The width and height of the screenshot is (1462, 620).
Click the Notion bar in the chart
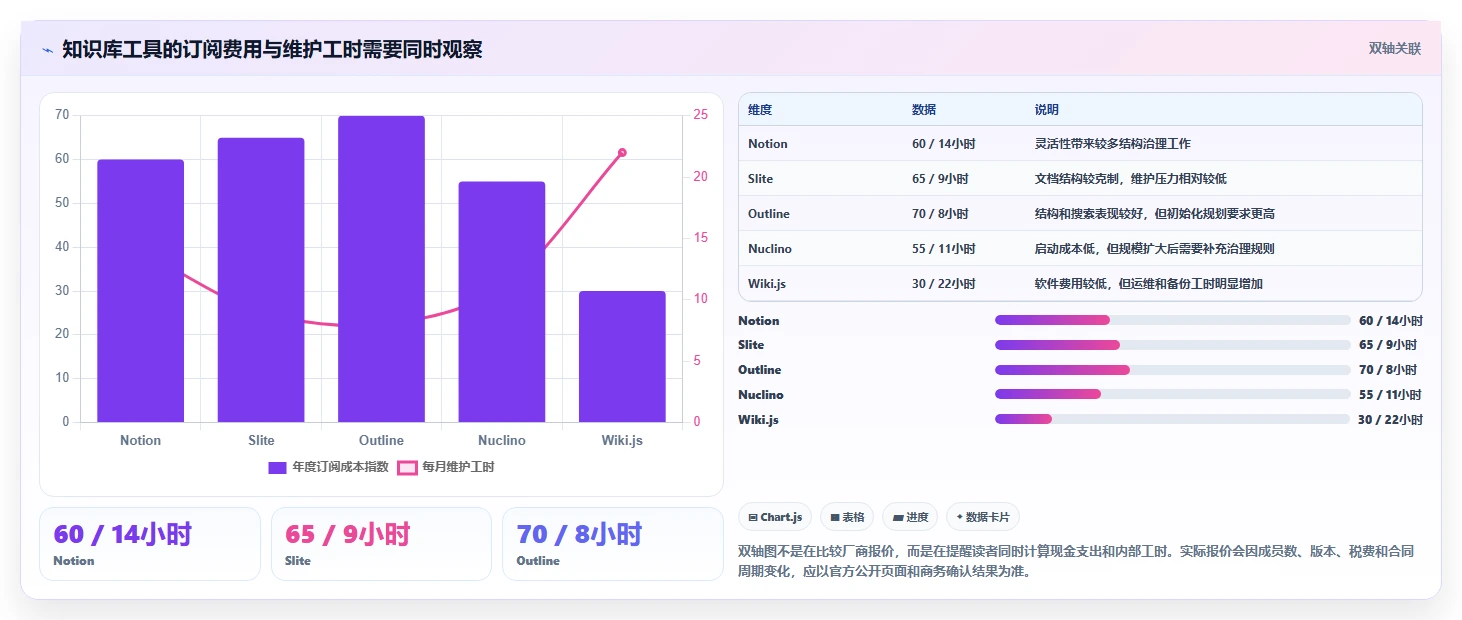140,291
